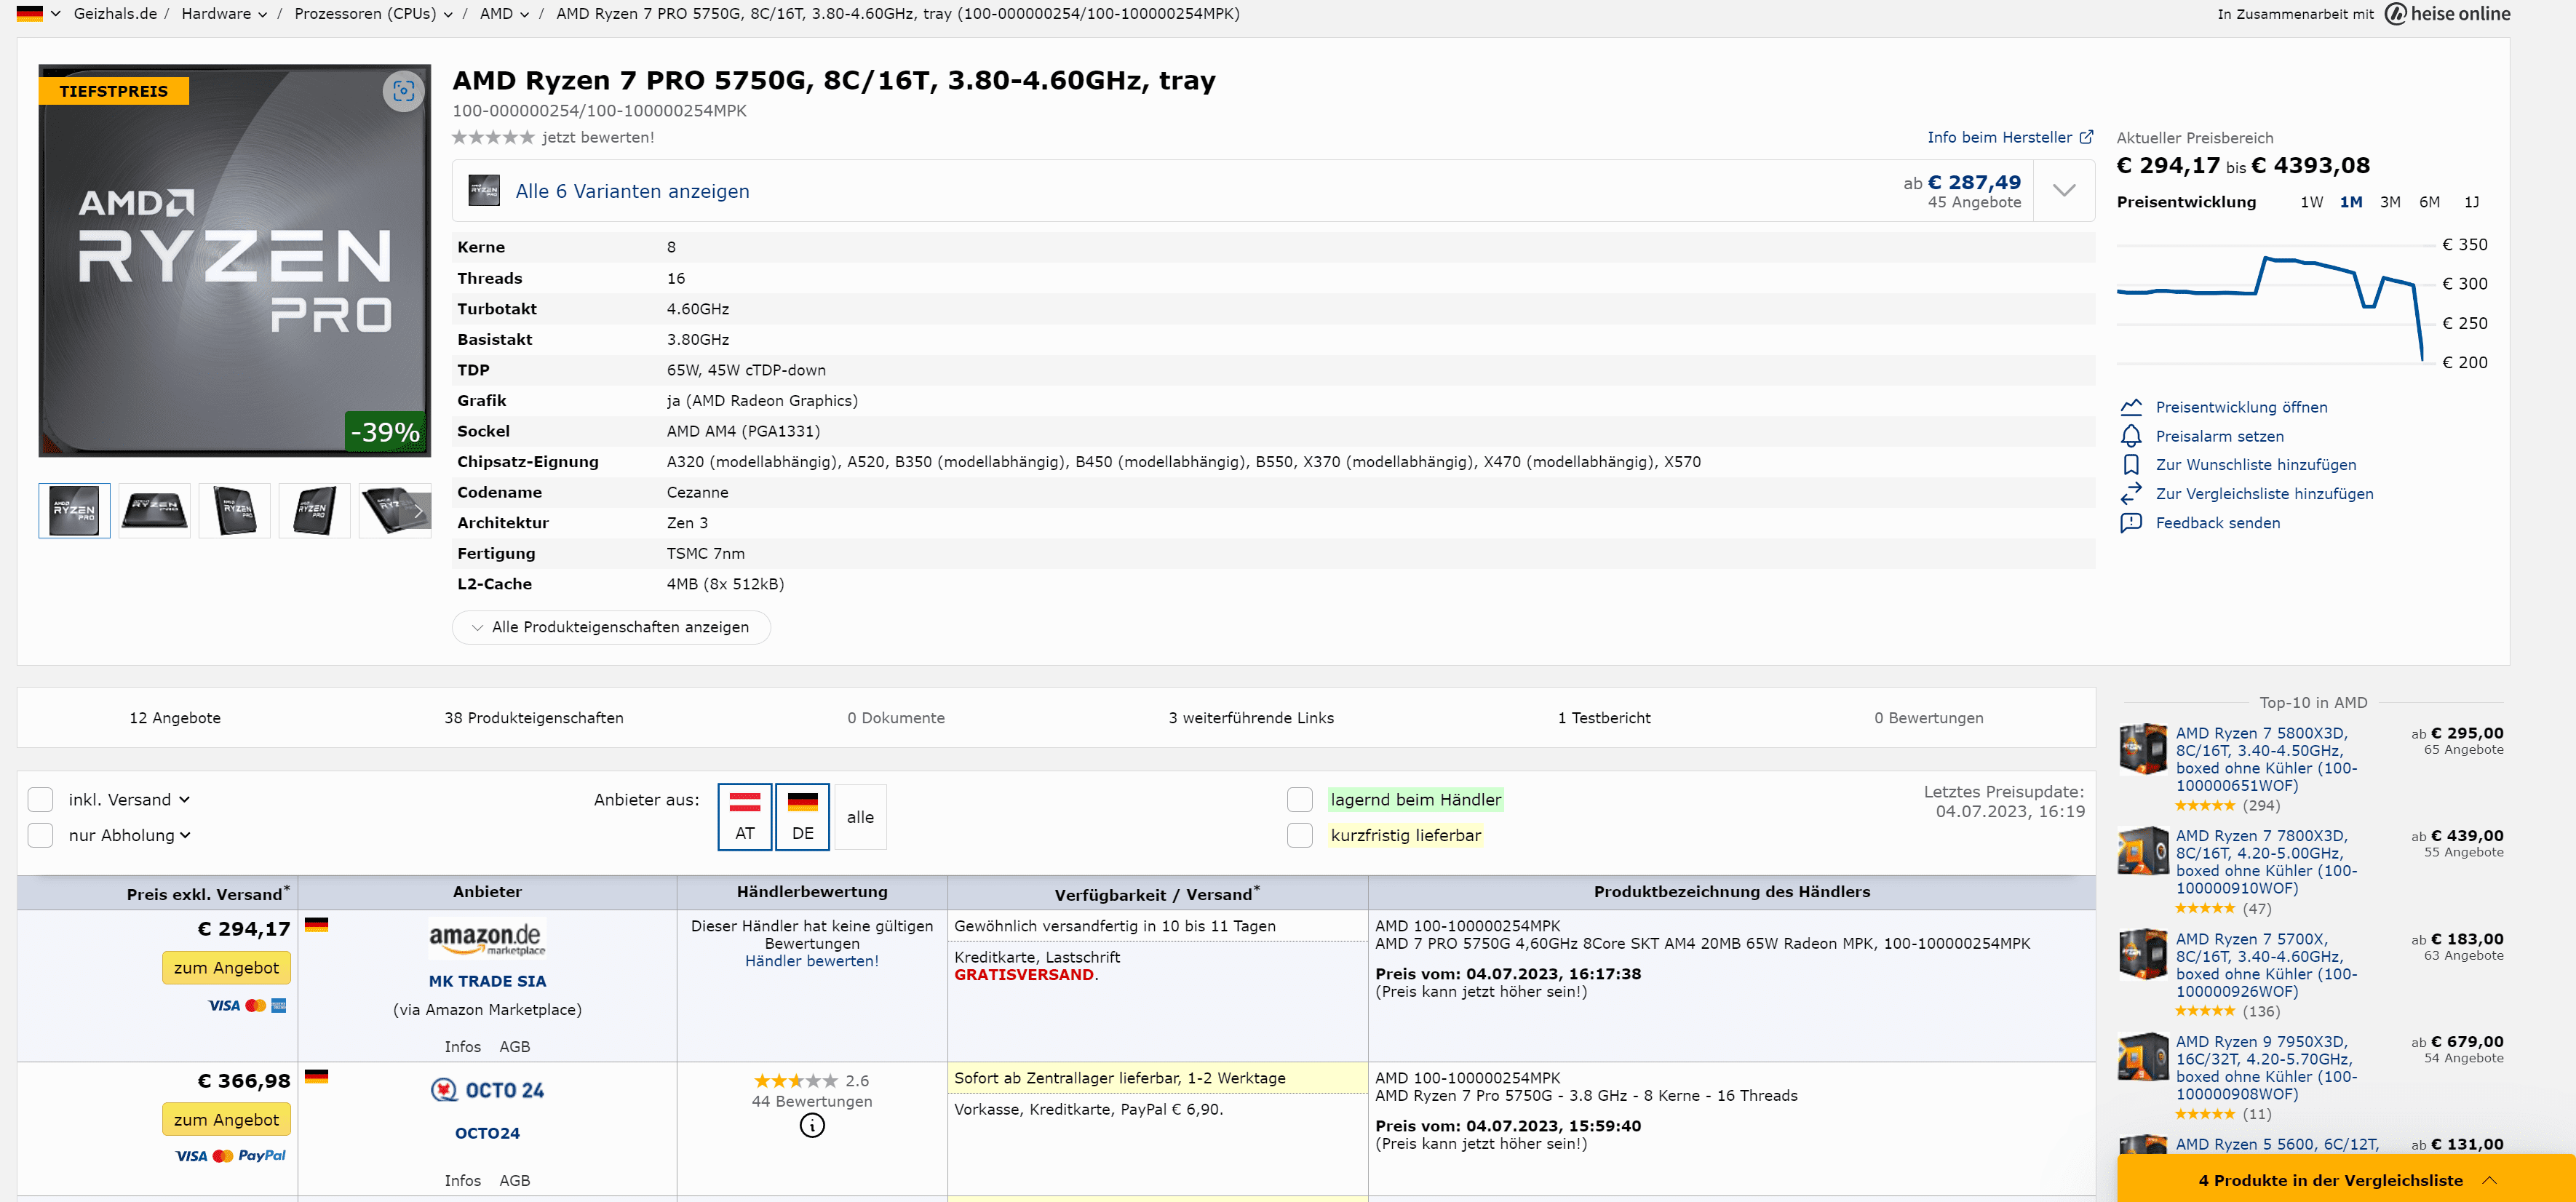The width and height of the screenshot is (2576, 1202).
Task: Click the Wunschliste bookmark icon
Action: coord(2131,465)
